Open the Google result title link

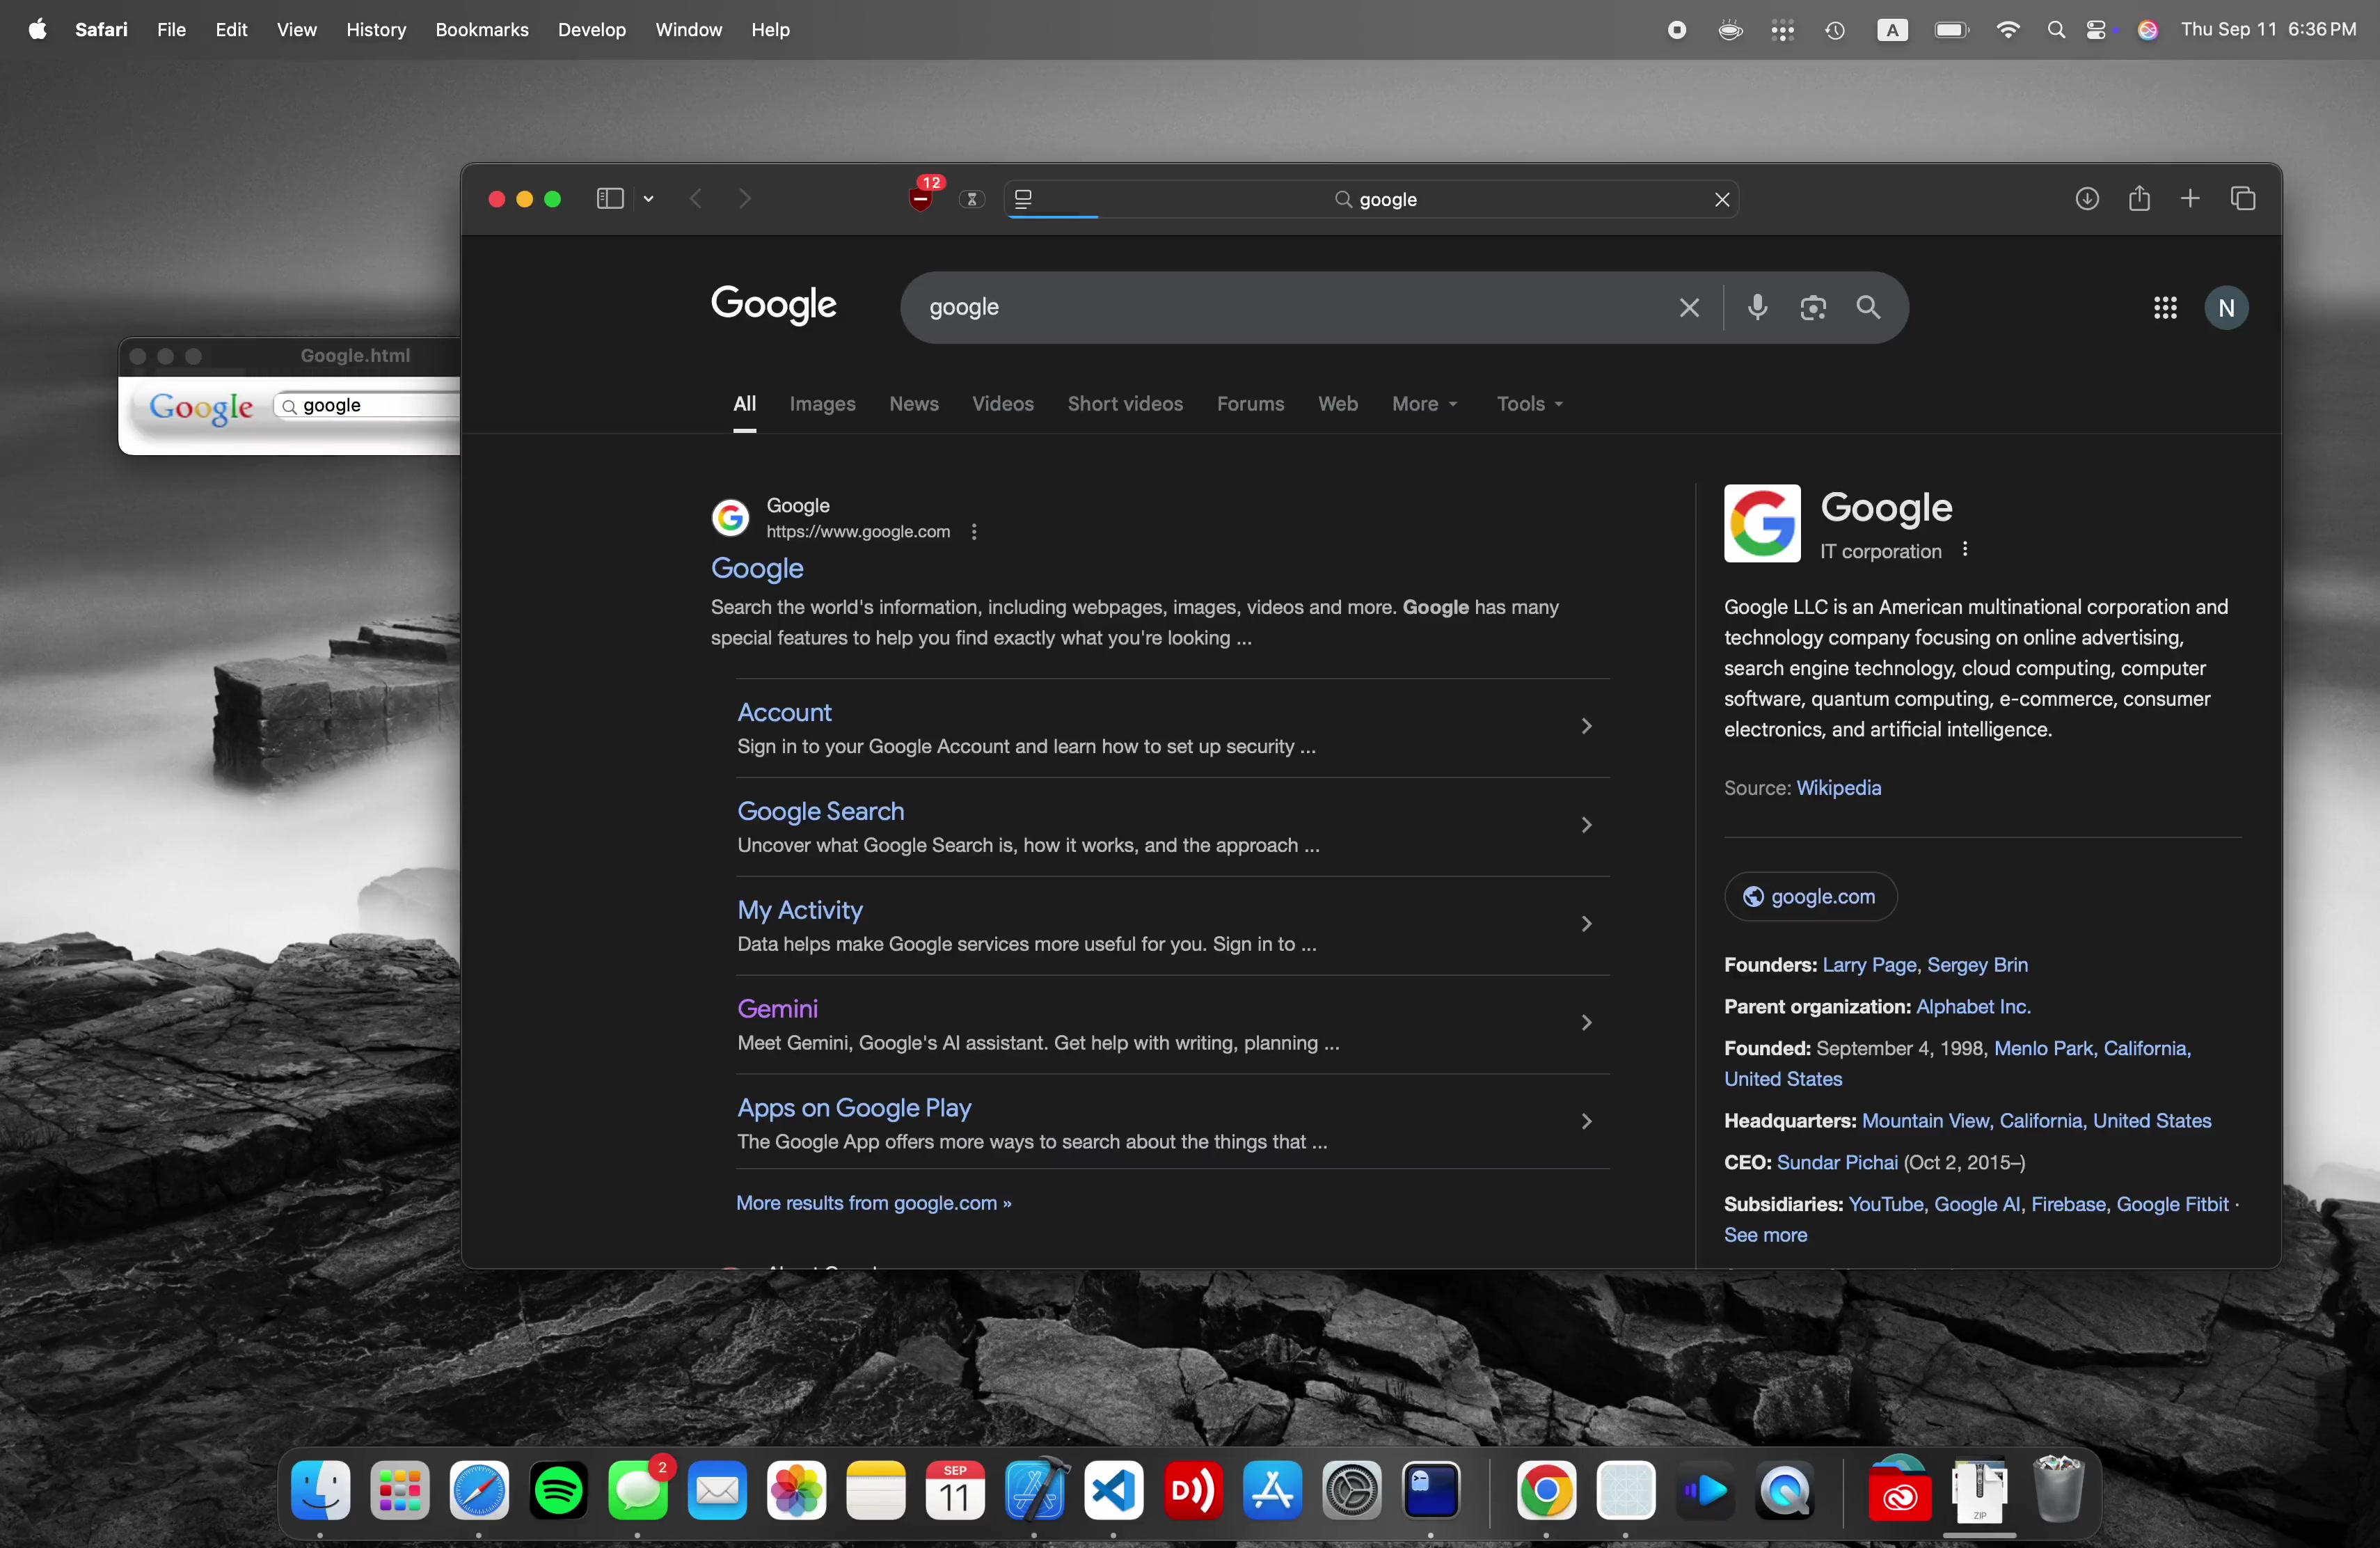(x=757, y=568)
